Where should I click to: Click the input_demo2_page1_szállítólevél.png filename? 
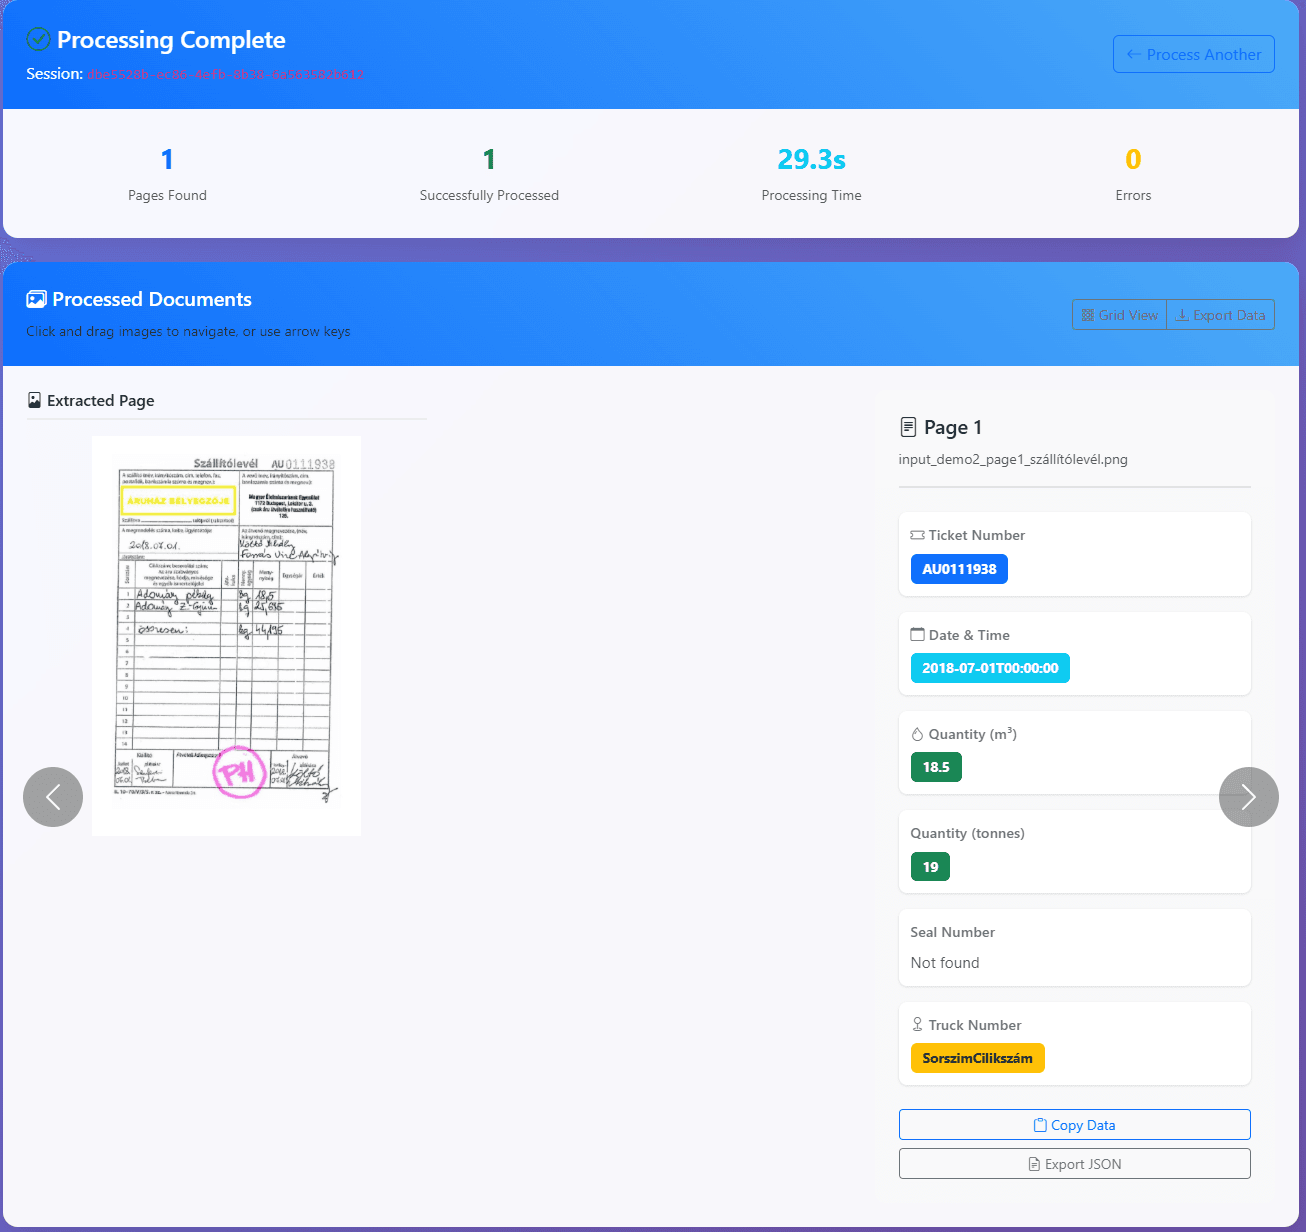(1013, 459)
